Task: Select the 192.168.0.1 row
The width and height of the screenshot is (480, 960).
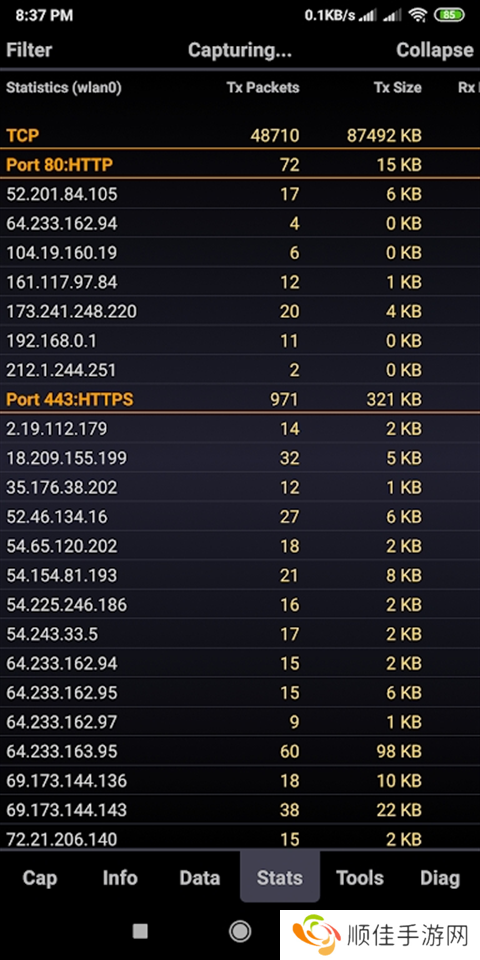Action: (240, 341)
